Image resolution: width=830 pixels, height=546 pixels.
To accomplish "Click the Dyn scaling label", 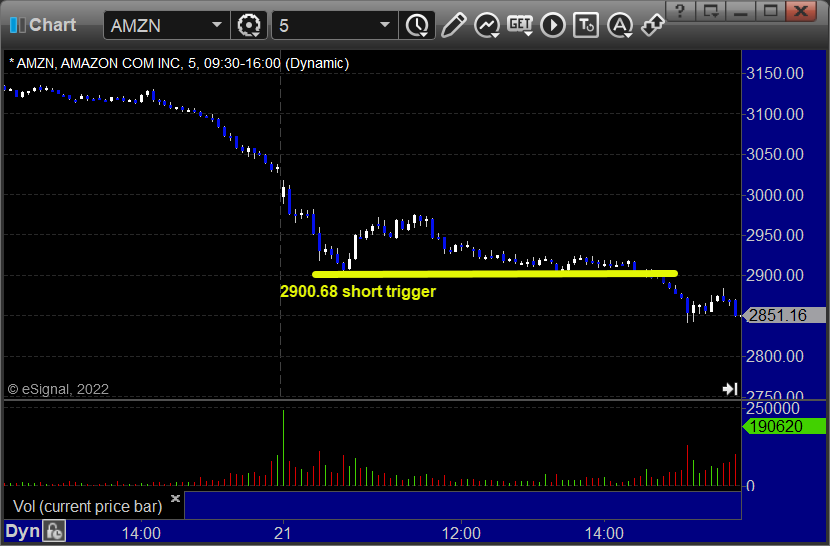I will [22, 531].
